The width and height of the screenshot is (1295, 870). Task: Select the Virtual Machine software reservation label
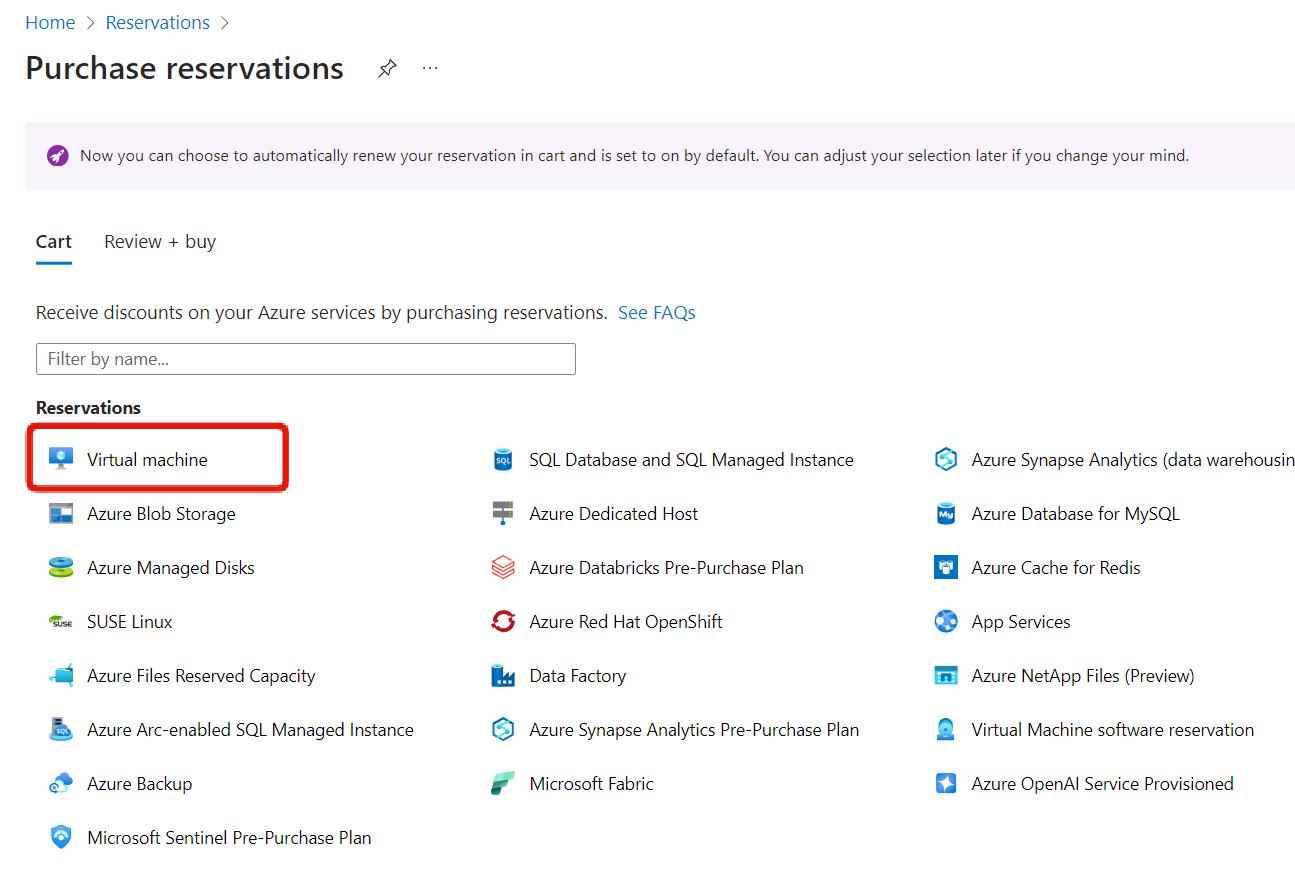click(1113, 729)
